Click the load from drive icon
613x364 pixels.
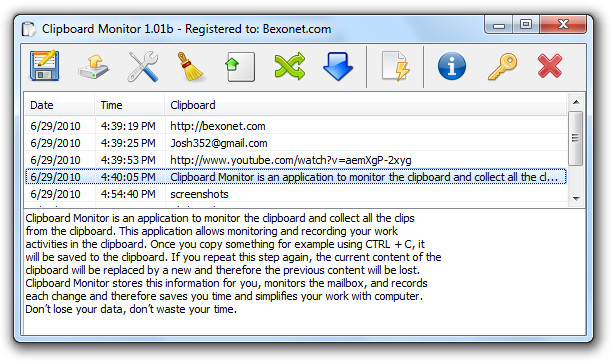coord(94,66)
